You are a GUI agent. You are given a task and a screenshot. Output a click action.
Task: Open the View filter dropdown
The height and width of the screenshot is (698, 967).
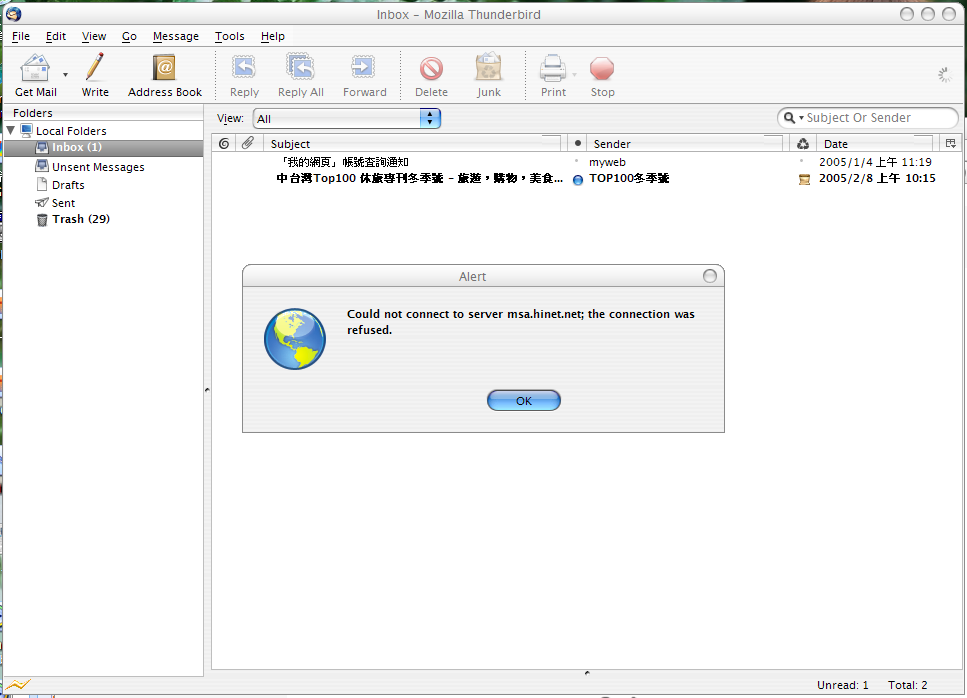point(347,118)
